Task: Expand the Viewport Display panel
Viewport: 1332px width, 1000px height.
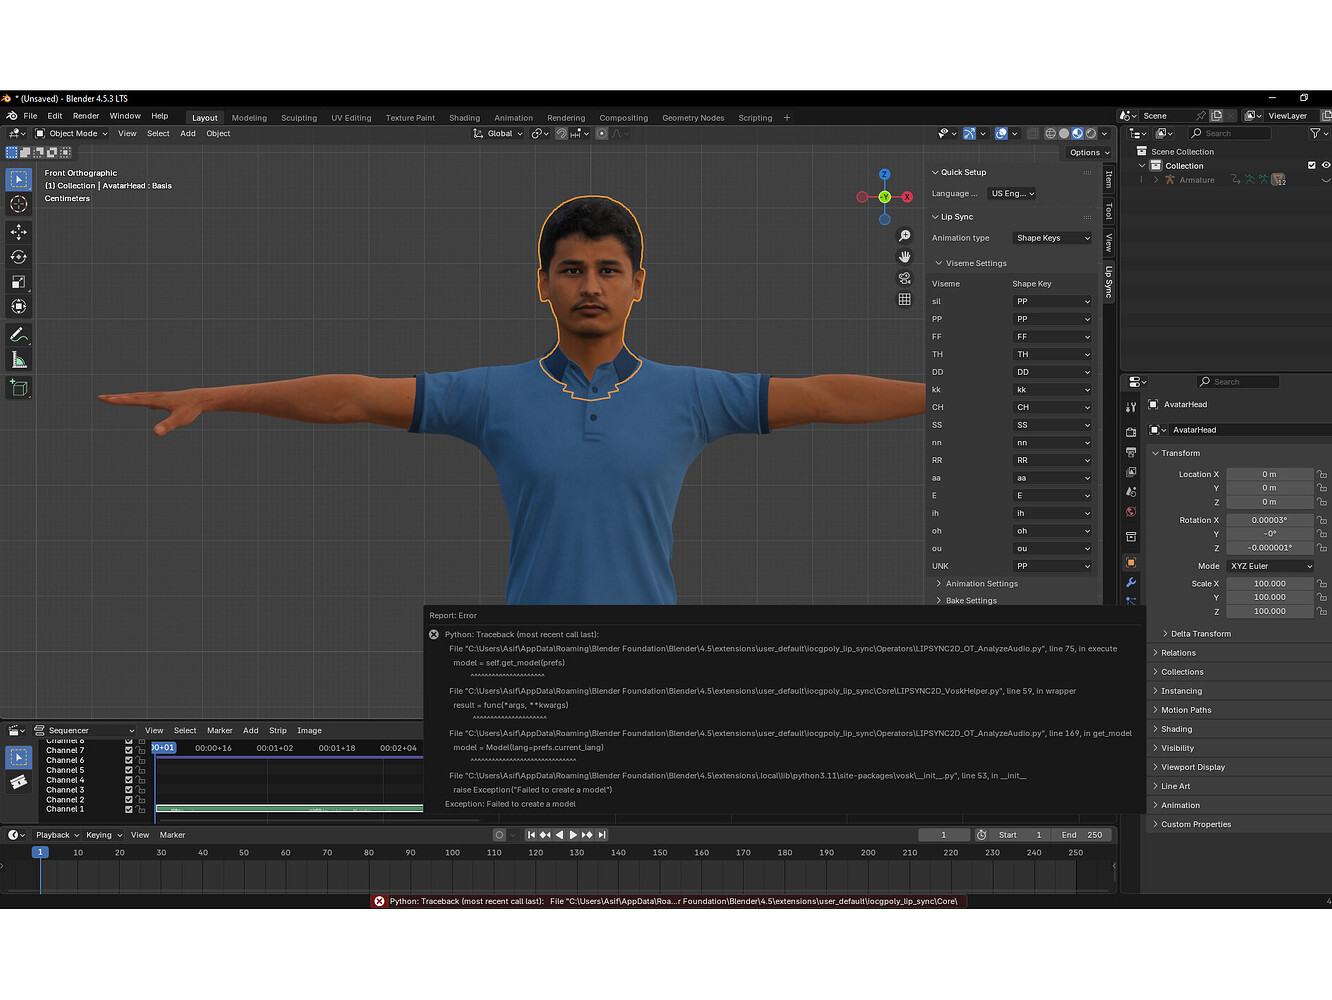Action: pos(1192,767)
